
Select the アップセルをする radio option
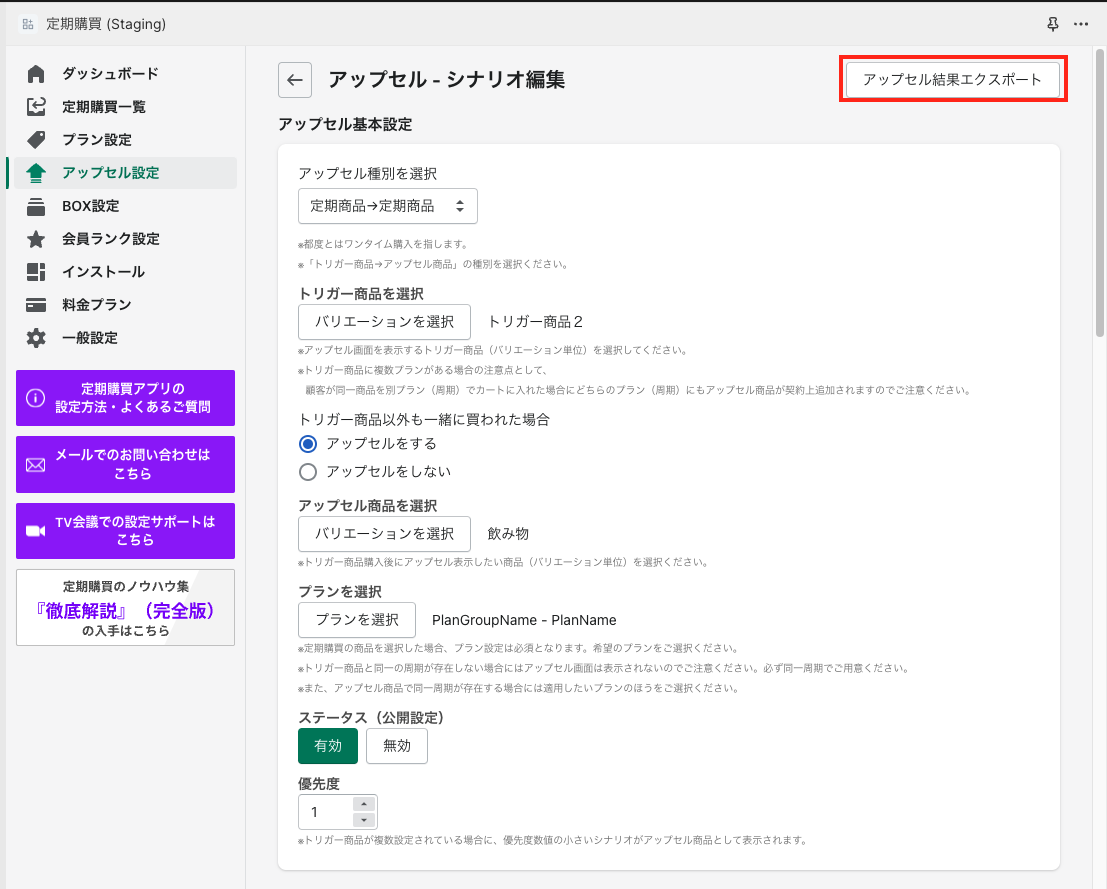point(308,443)
